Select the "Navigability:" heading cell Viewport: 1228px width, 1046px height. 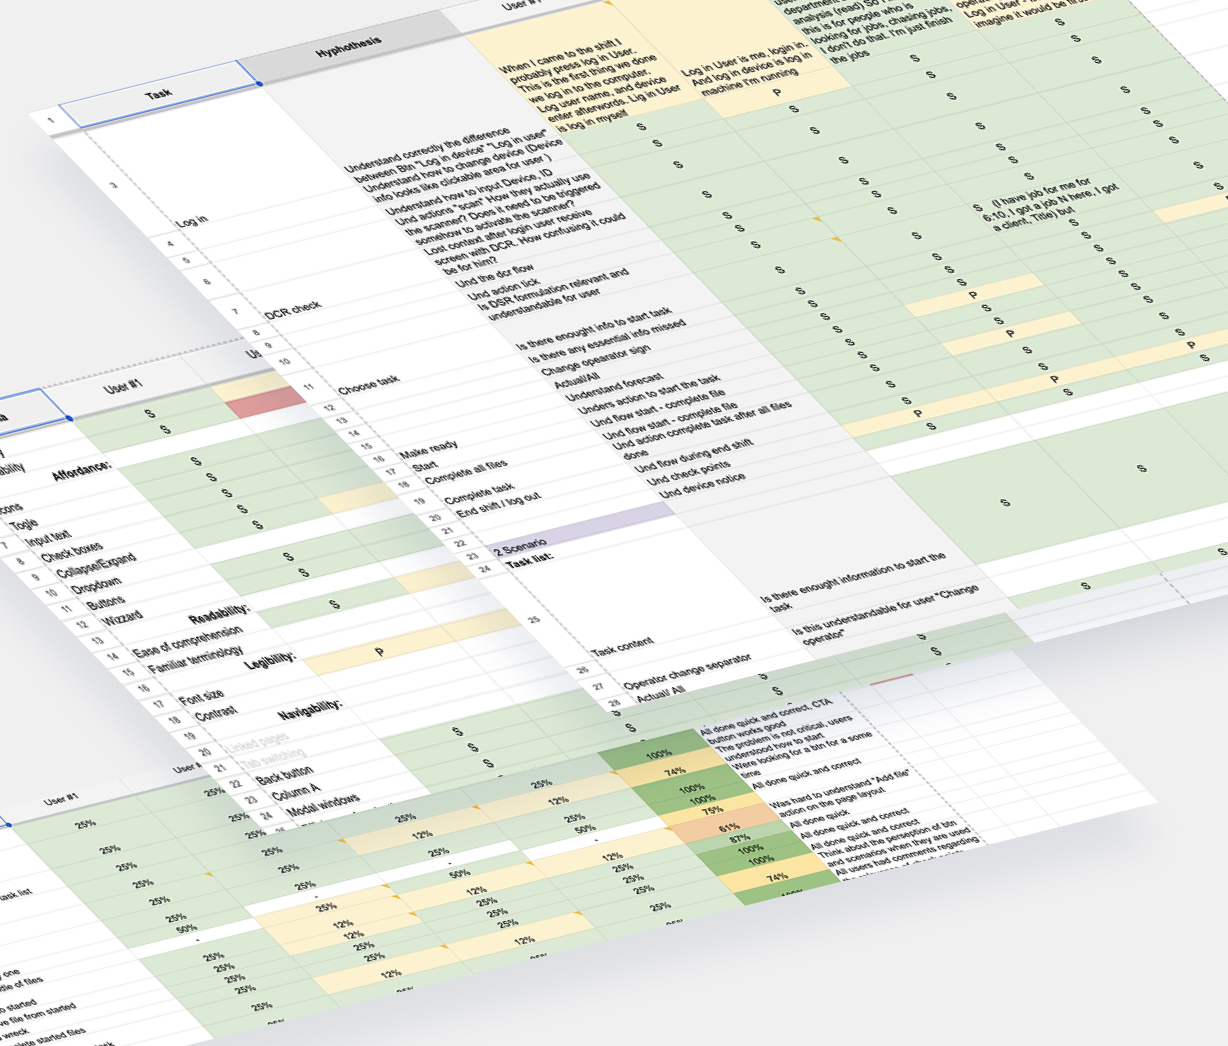[310, 710]
